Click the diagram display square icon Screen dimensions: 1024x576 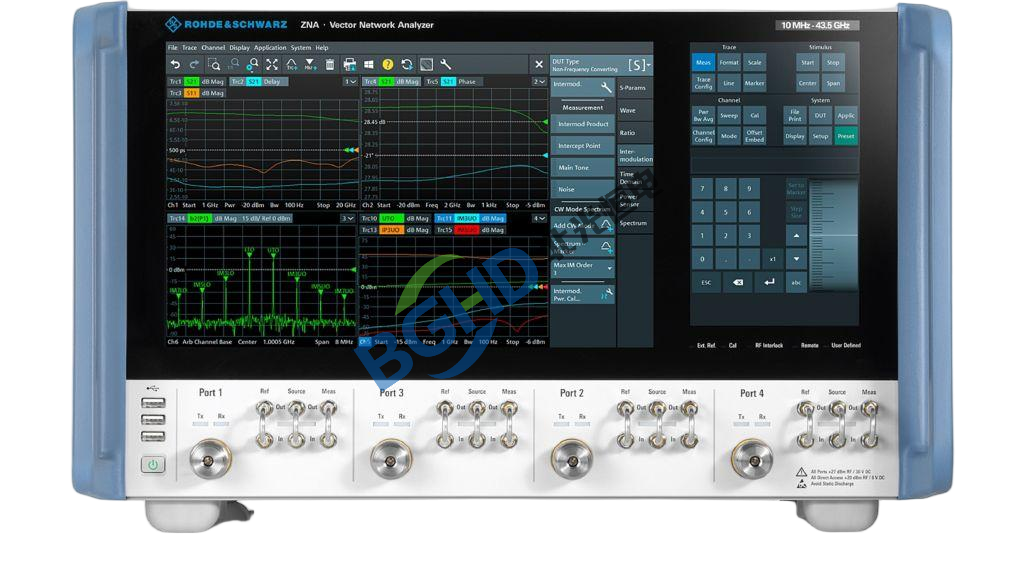tap(426, 65)
